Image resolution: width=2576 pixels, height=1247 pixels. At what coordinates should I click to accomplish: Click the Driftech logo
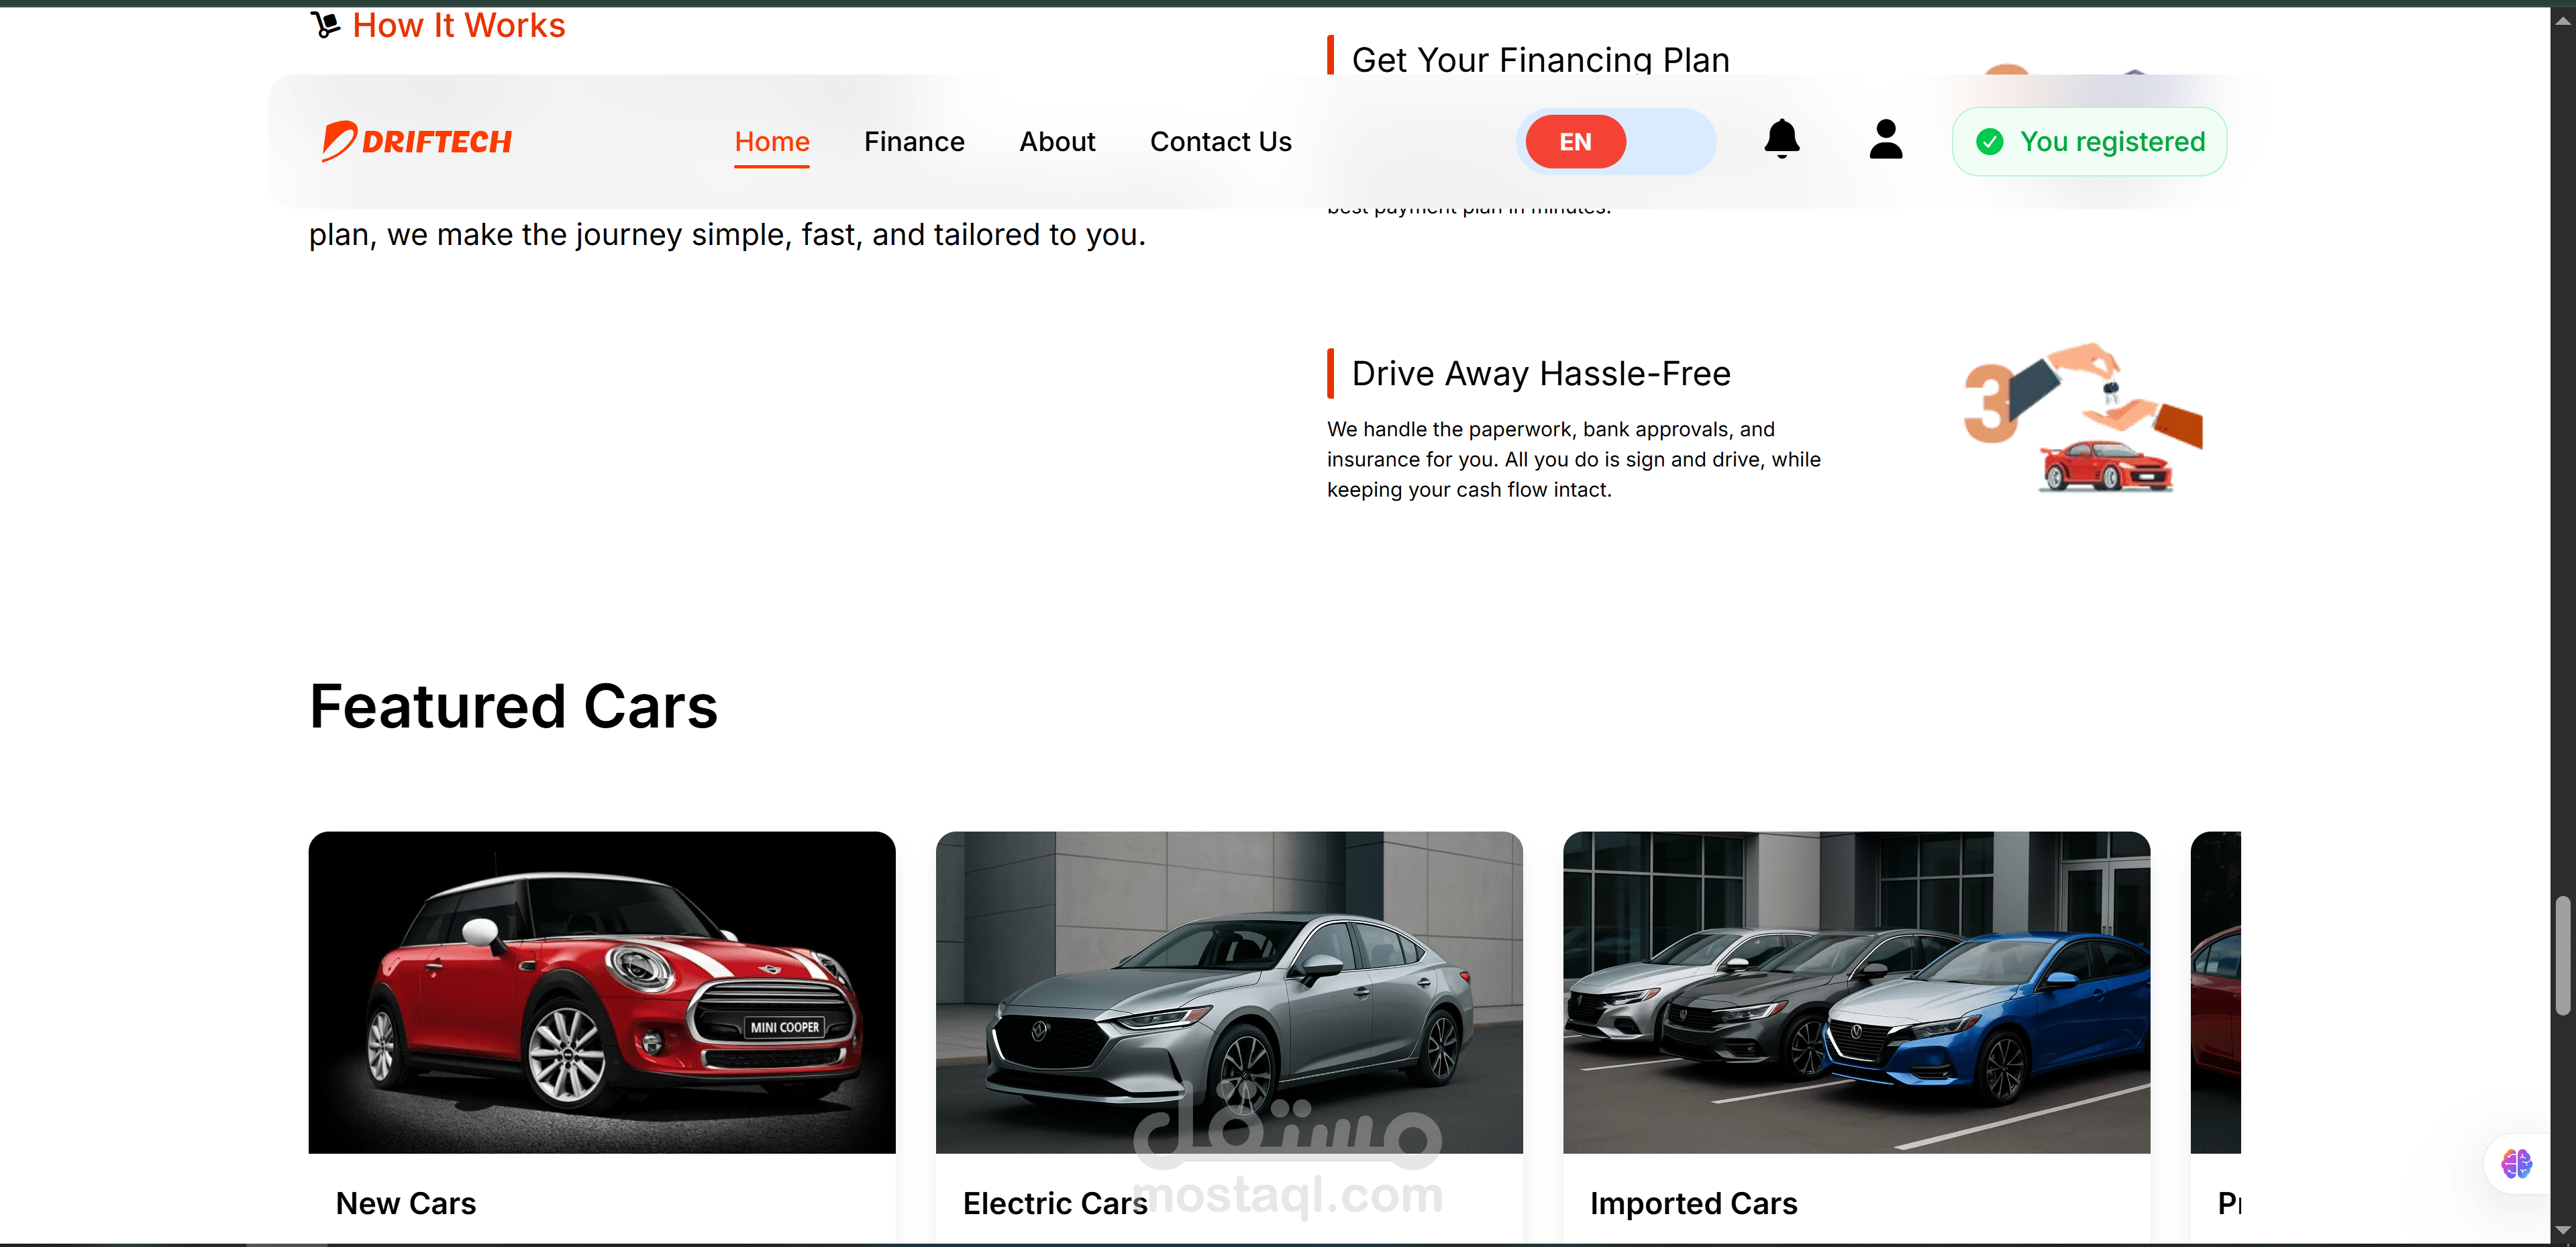(416, 141)
